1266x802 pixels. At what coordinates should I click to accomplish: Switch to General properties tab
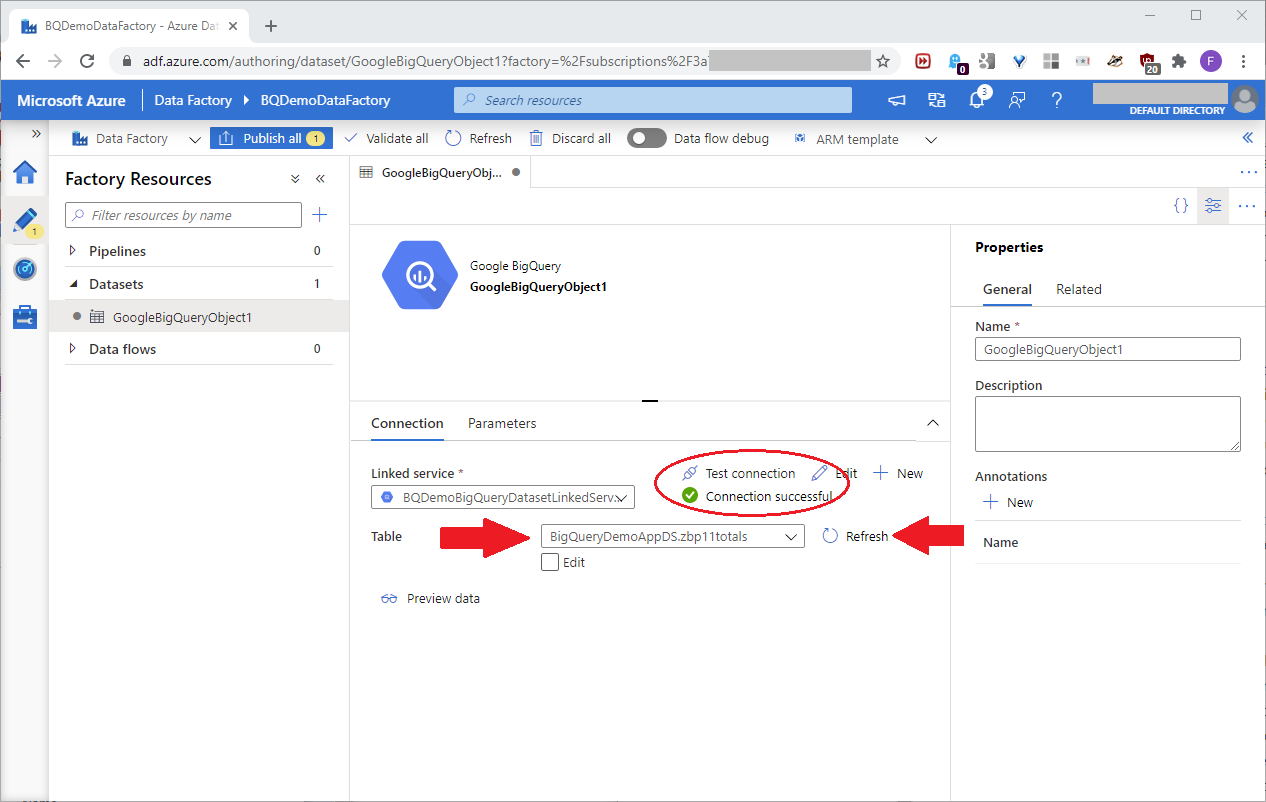[x=1007, y=289]
